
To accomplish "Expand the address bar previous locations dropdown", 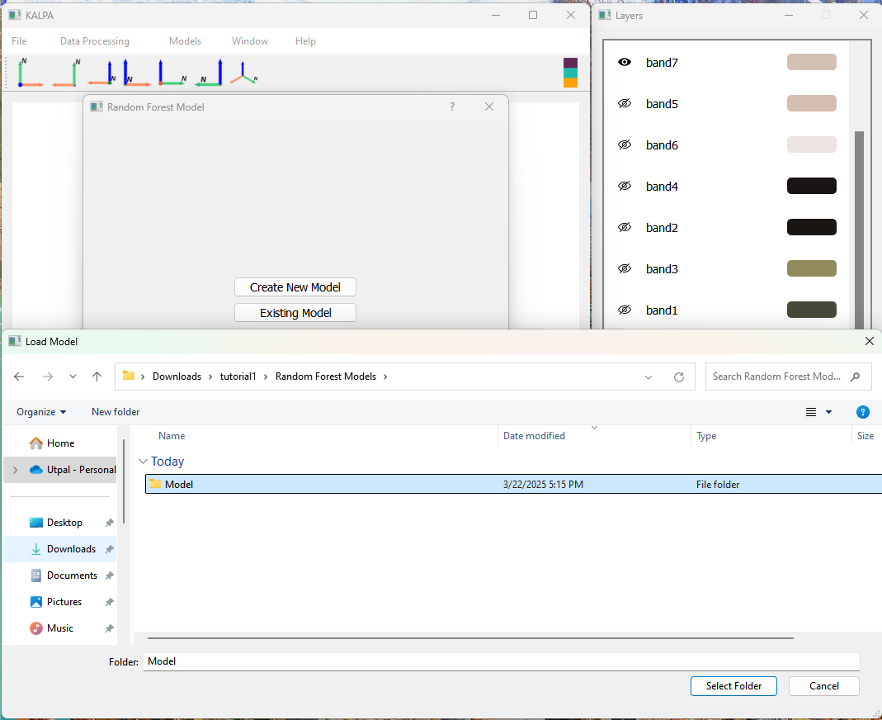I will 648,377.
